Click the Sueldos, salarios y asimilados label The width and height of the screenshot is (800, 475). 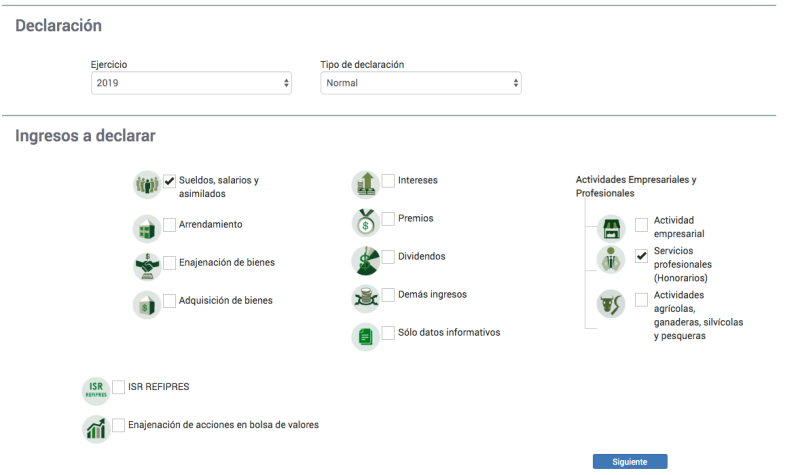[219, 187]
